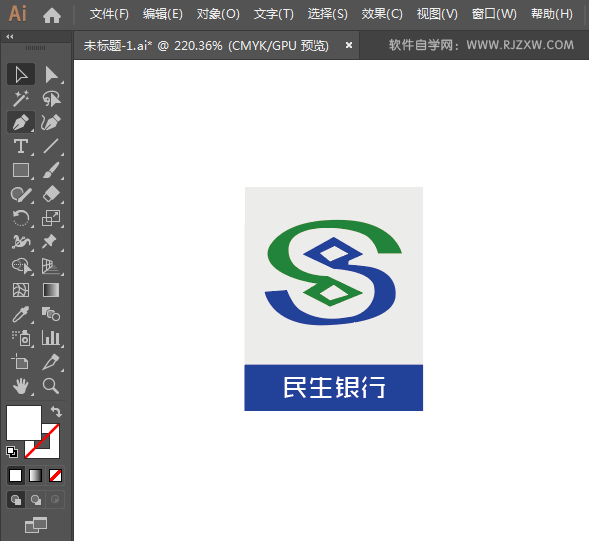Choose the Zoom tool
The height and width of the screenshot is (541, 589).
pyautogui.click(x=51, y=386)
